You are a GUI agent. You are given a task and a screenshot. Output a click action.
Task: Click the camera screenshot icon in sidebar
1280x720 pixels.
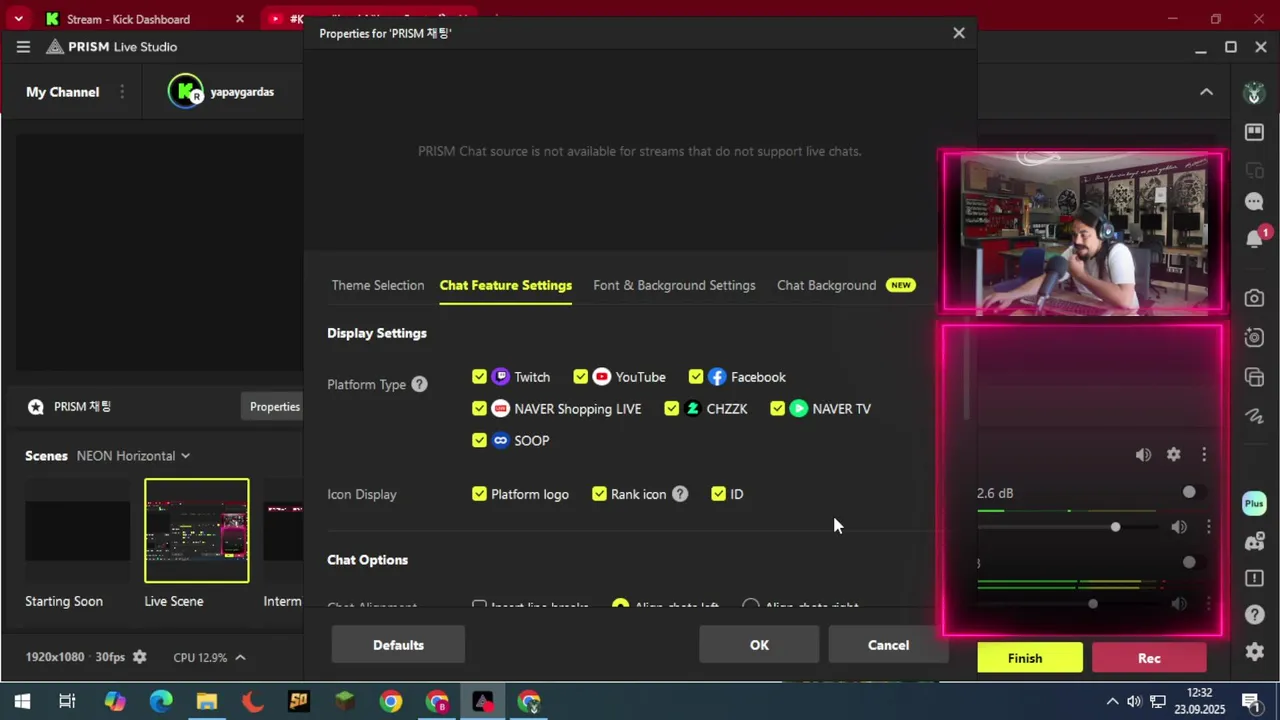coord(1254,298)
